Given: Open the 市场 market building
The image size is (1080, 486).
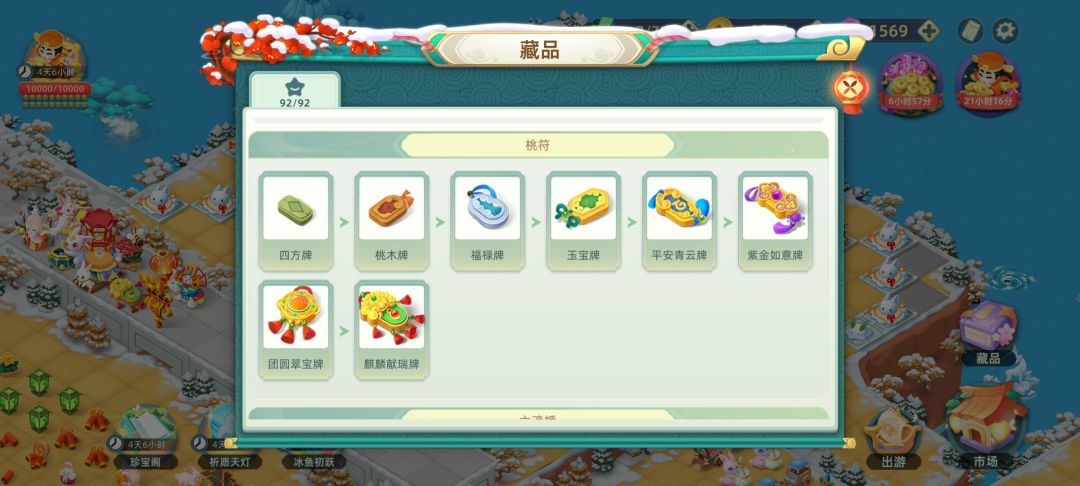Looking at the screenshot, I should tap(984, 427).
